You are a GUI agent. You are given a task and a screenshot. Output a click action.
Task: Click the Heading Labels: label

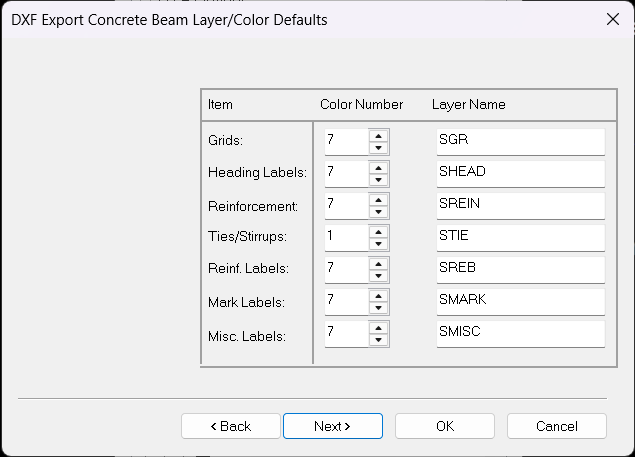click(258, 172)
